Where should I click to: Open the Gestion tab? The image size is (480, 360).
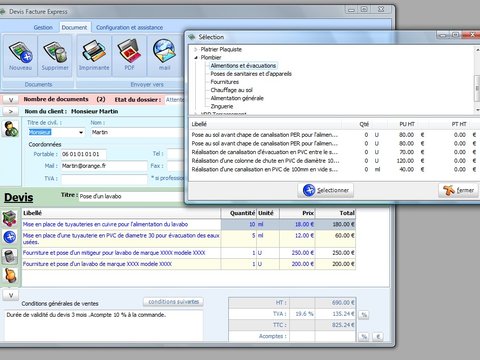43,27
